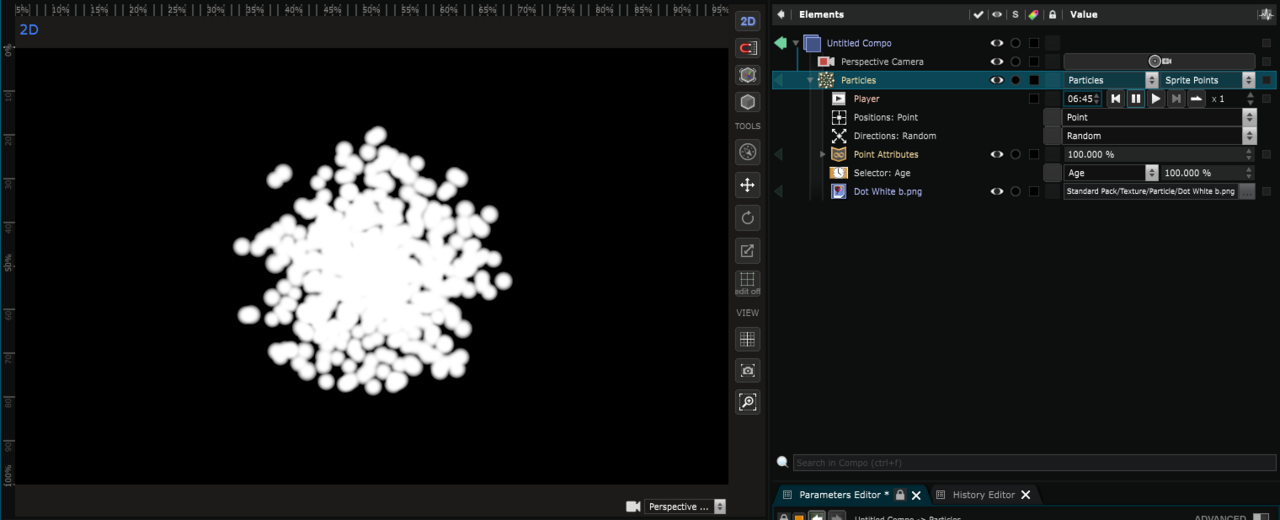
Task: Click the Particles element icon
Action: [826, 80]
